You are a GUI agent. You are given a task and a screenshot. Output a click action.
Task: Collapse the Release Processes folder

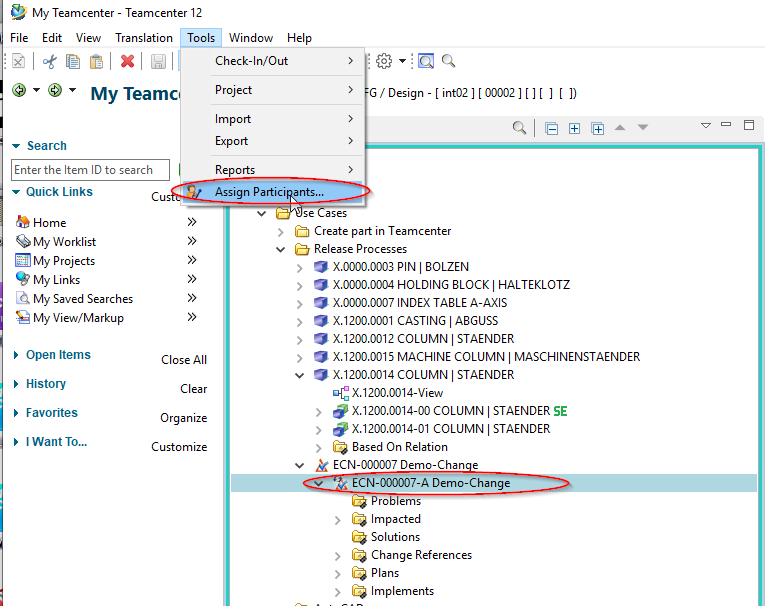[282, 249]
